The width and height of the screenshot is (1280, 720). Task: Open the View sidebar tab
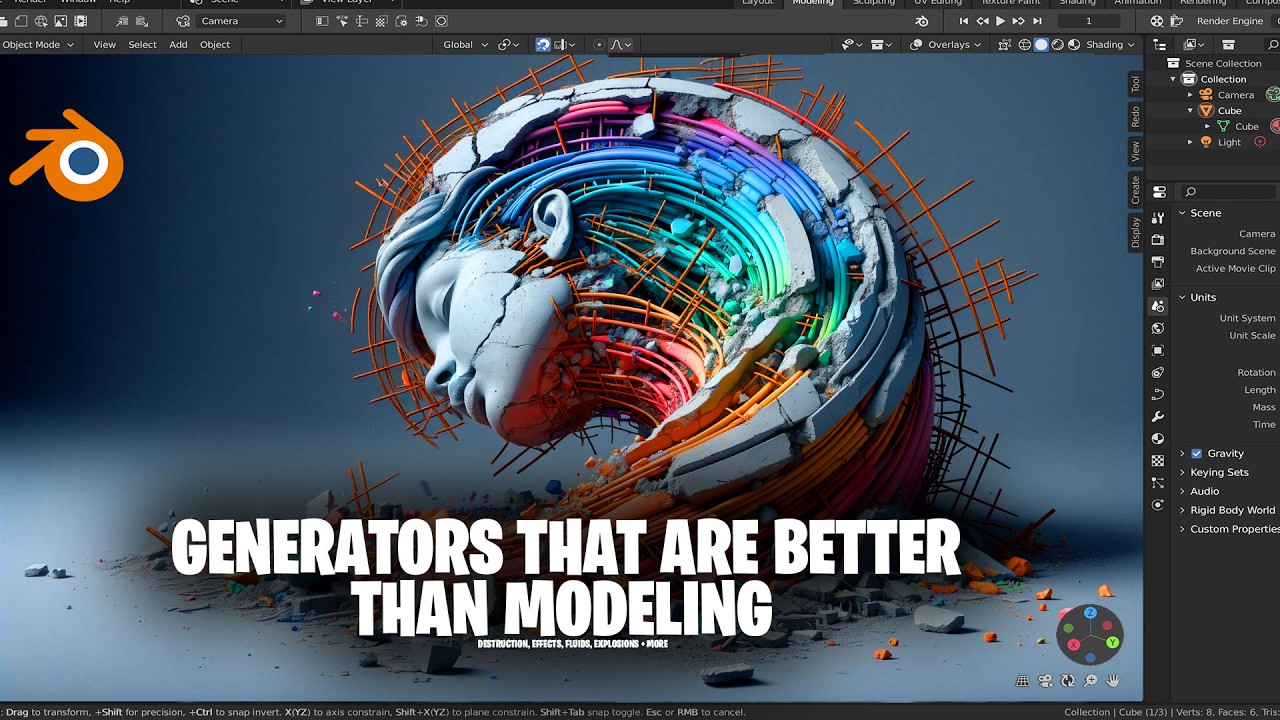click(x=1135, y=151)
